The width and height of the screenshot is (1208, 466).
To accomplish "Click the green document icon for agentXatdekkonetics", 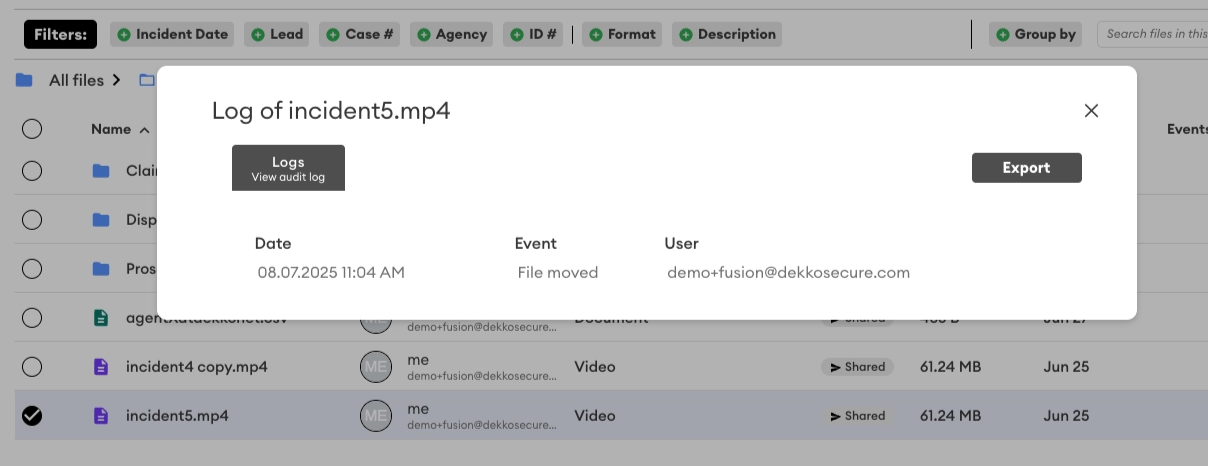I will [x=100, y=318].
